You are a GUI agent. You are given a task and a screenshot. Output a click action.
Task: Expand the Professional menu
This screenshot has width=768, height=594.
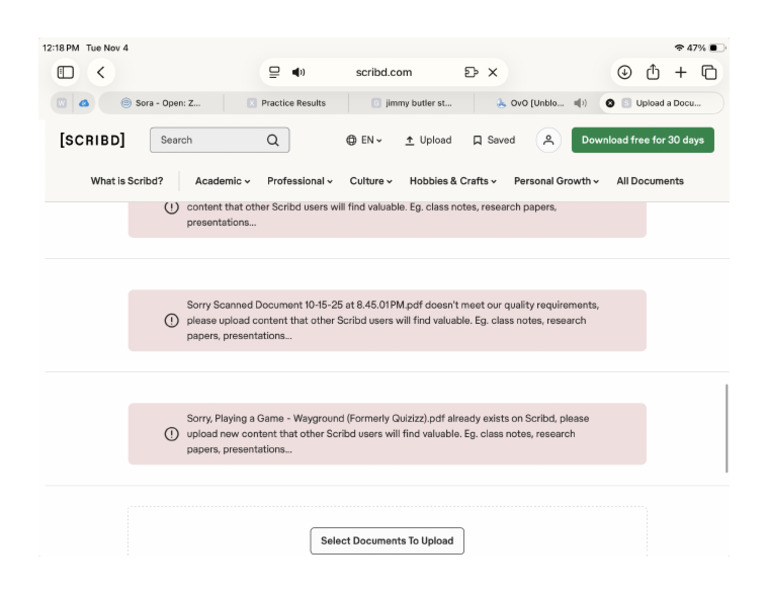click(x=300, y=181)
